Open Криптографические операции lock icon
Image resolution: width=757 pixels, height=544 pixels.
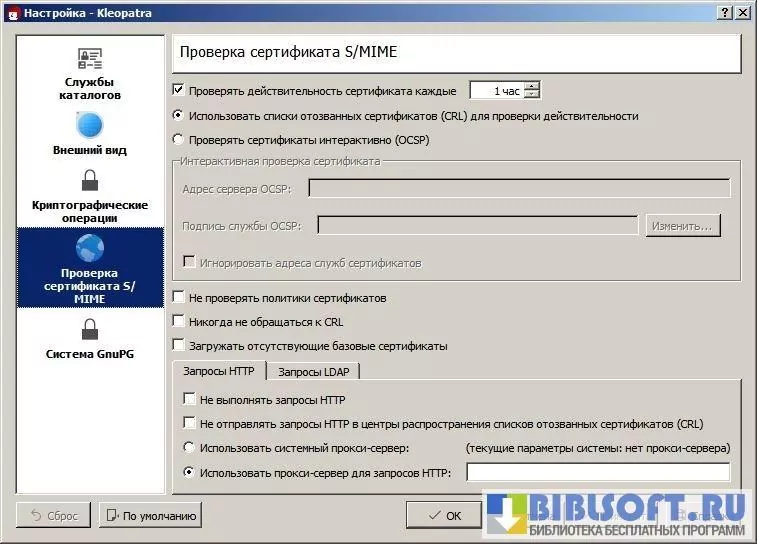point(90,181)
